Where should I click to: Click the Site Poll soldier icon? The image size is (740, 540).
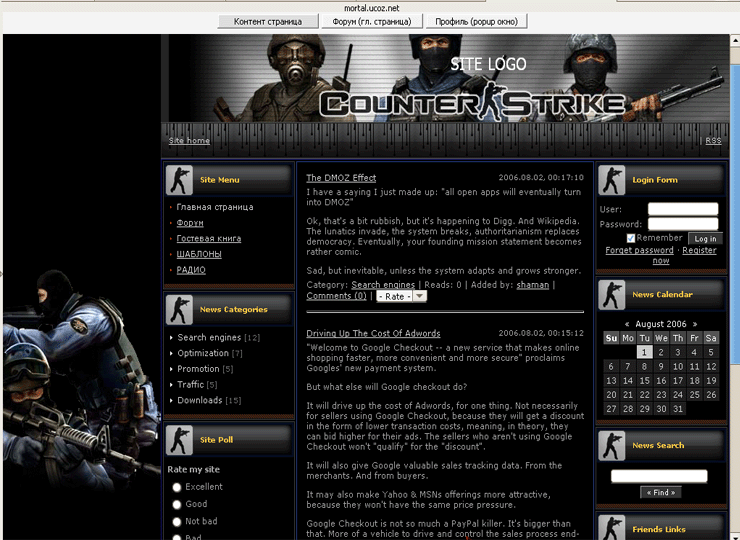pyautogui.click(x=179, y=440)
